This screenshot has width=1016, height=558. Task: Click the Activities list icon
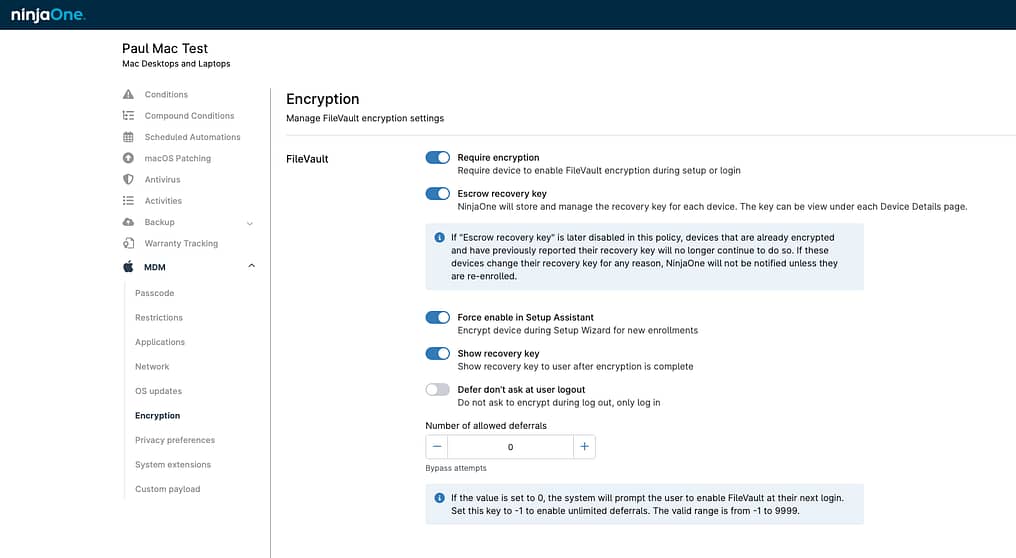[128, 201]
